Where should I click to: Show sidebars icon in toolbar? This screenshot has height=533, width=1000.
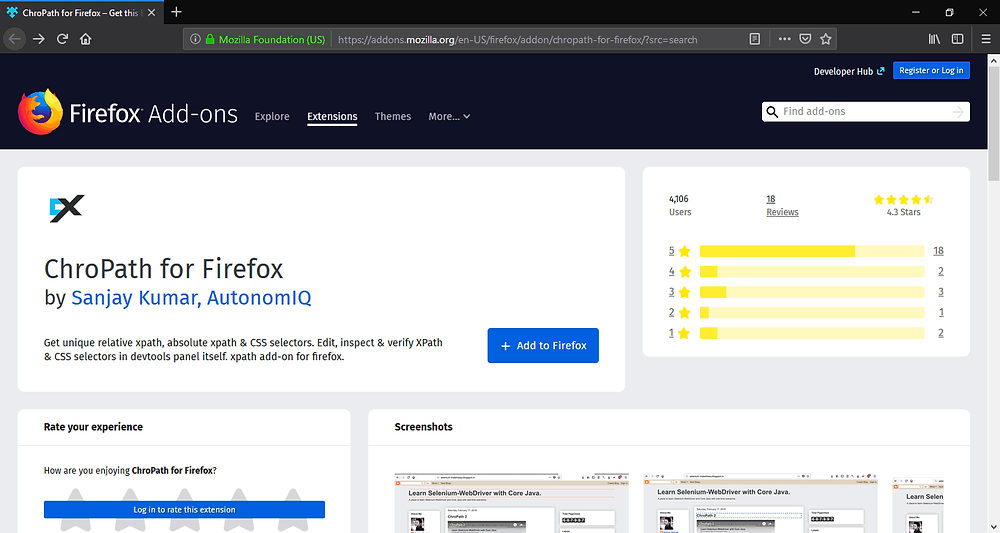point(957,39)
